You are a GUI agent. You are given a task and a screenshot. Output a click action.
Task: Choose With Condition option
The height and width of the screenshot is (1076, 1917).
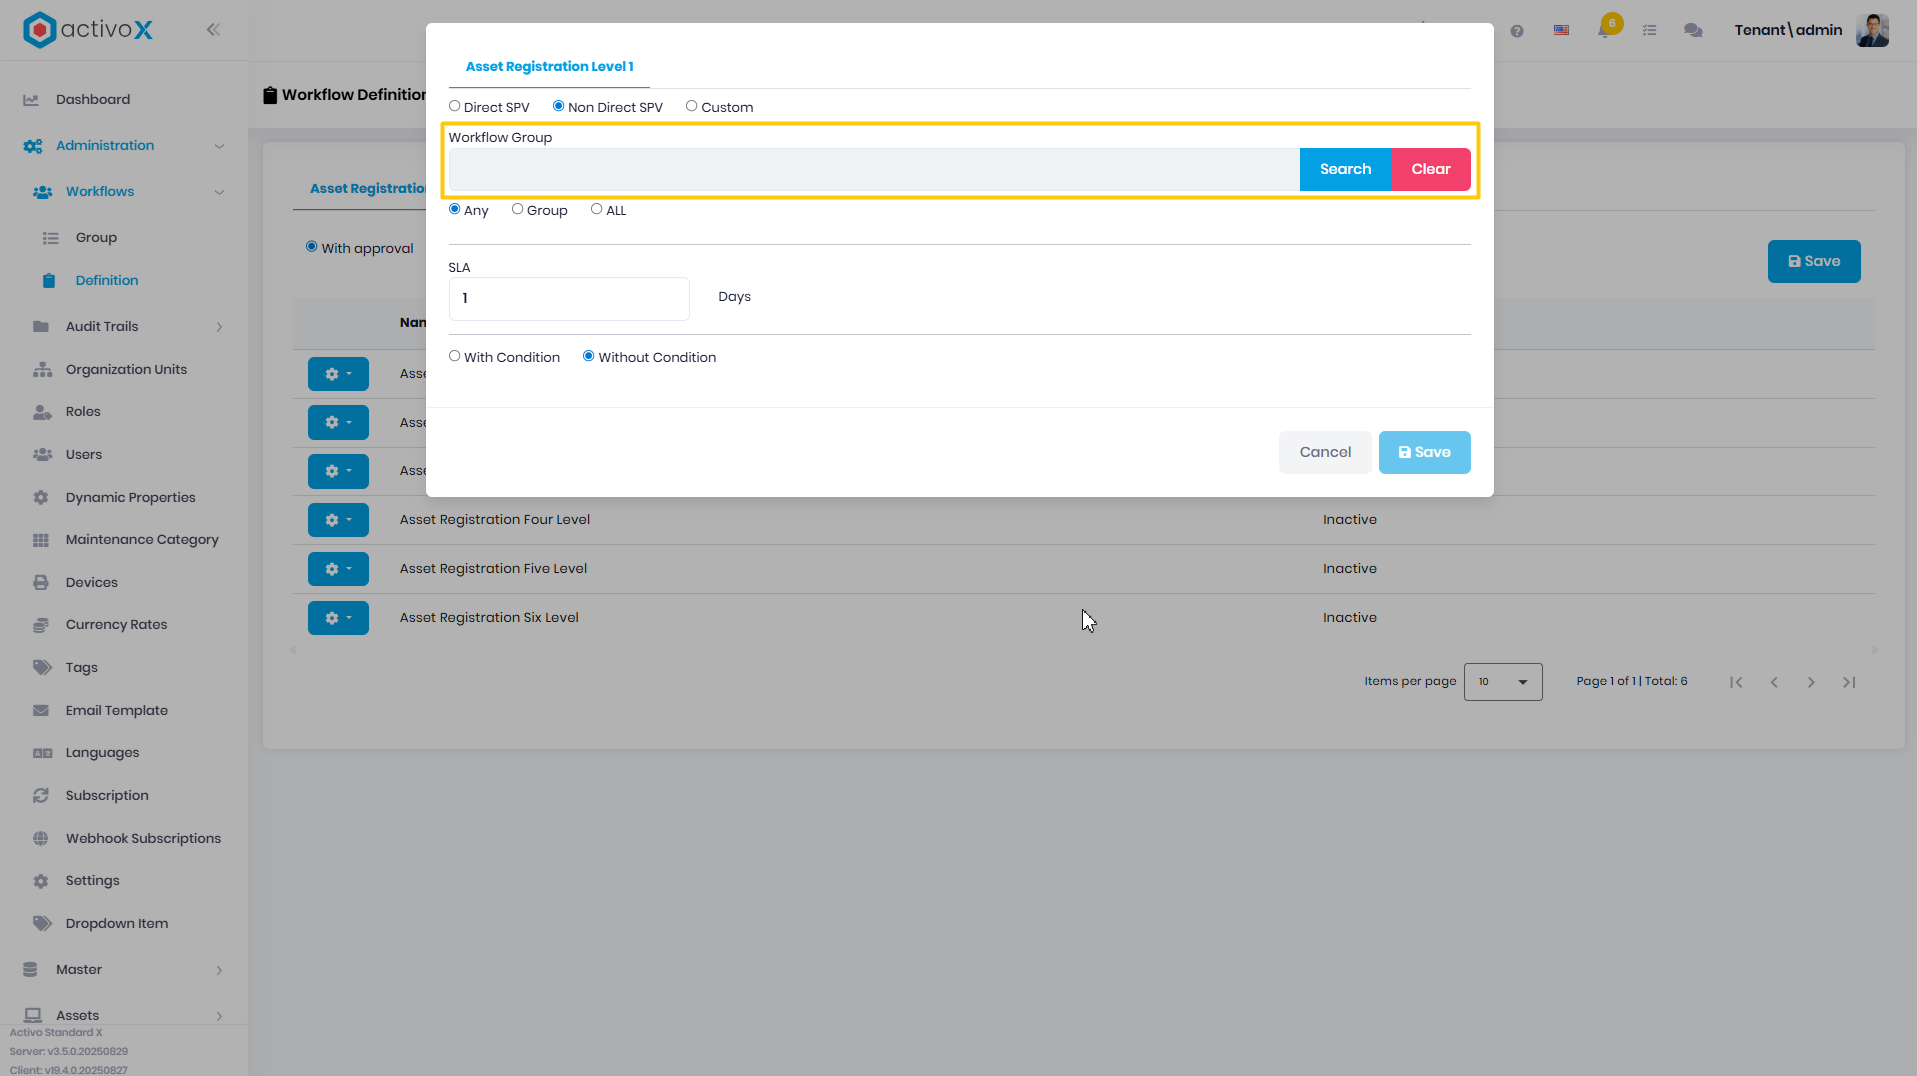tap(455, 356)
